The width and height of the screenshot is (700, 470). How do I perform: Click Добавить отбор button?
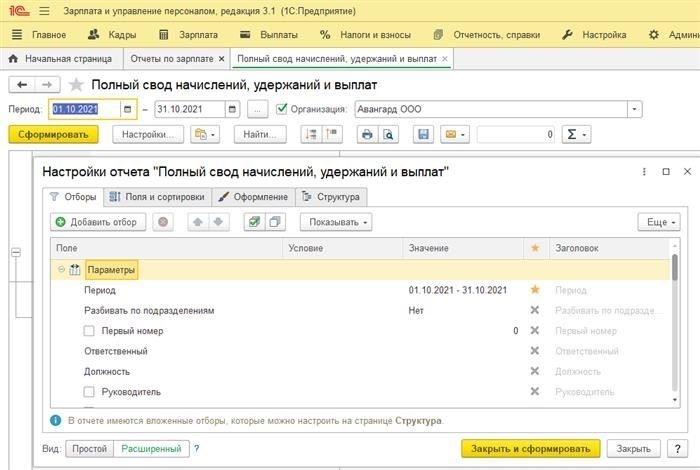98,222
